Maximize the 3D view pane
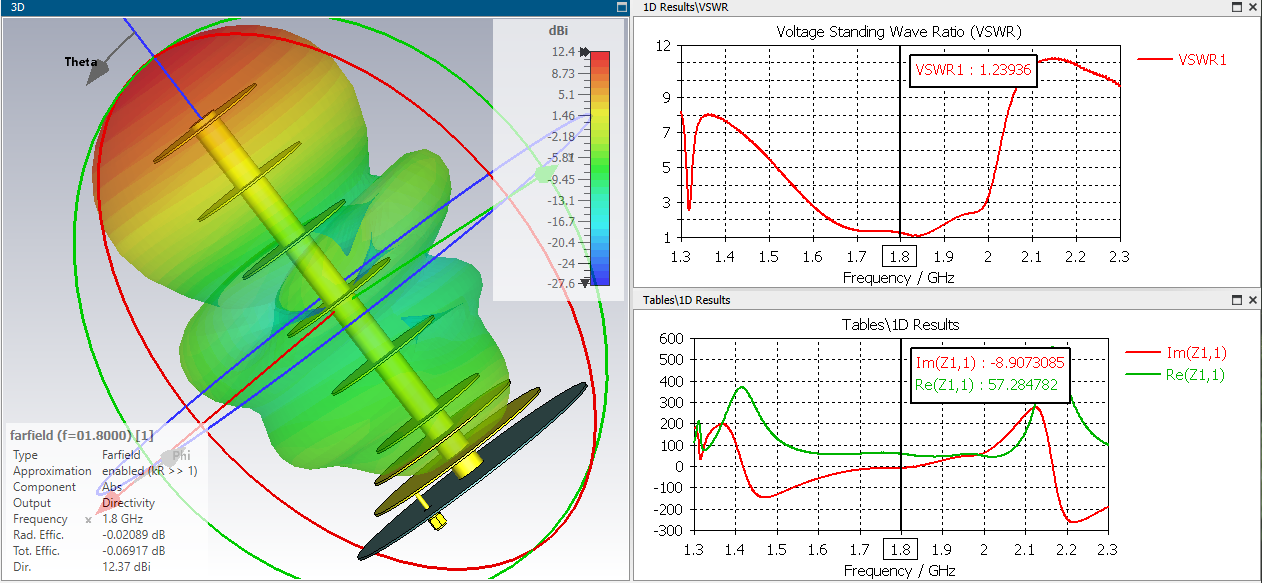 click(621, 7)
